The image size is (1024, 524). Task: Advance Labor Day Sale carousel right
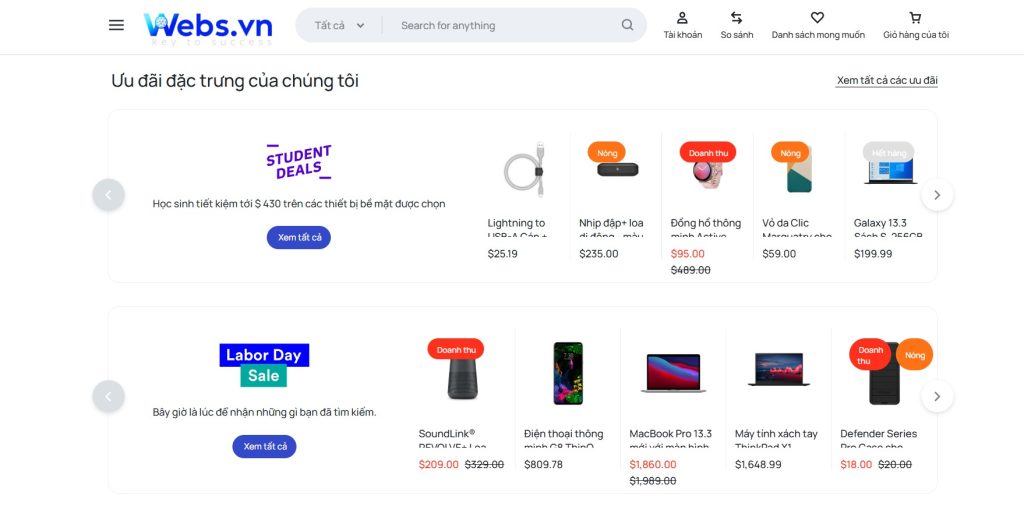tap(937, 396)
